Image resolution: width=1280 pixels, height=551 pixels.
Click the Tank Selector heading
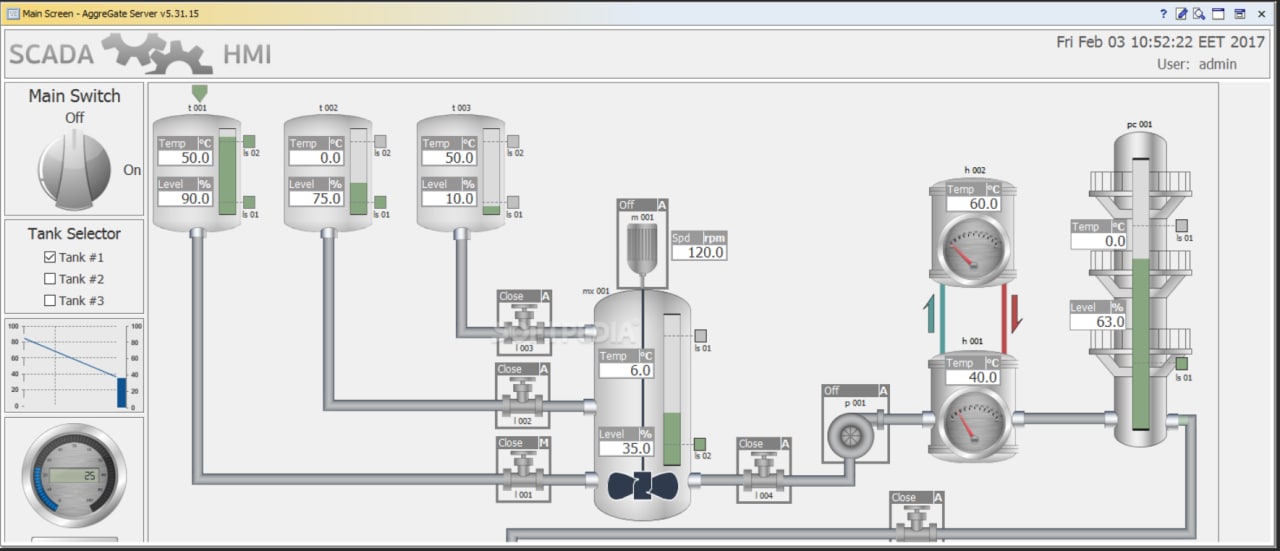74,233
